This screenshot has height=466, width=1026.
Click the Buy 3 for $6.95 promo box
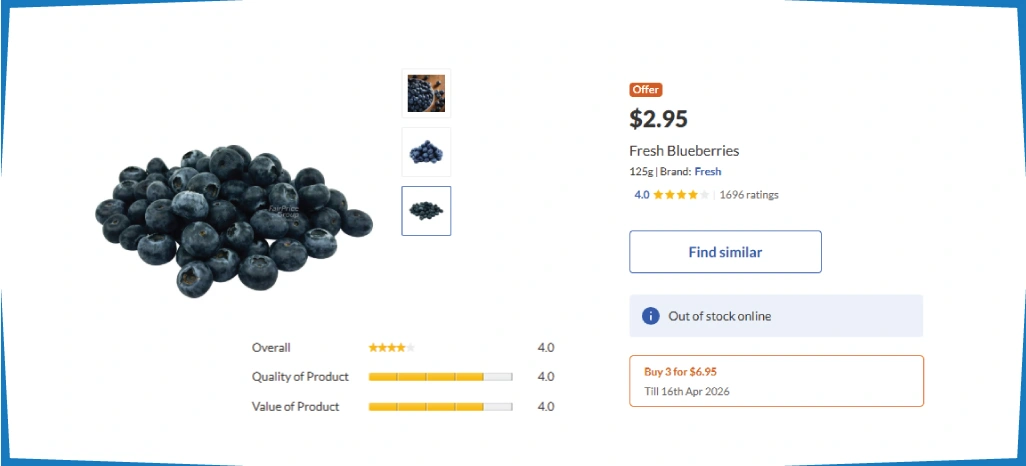776,381
